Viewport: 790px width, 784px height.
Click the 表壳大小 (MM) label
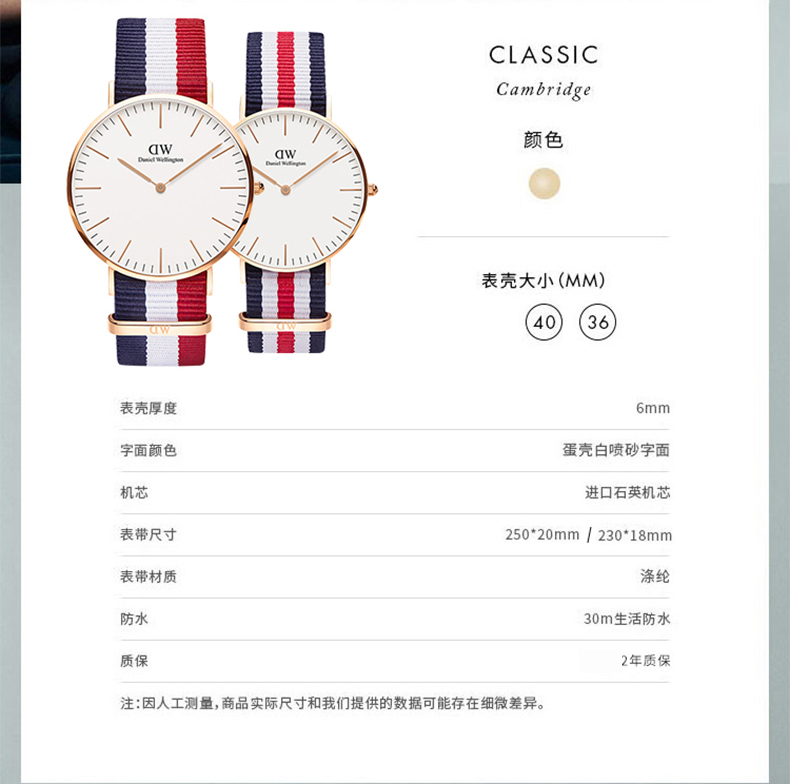point(543,281)
